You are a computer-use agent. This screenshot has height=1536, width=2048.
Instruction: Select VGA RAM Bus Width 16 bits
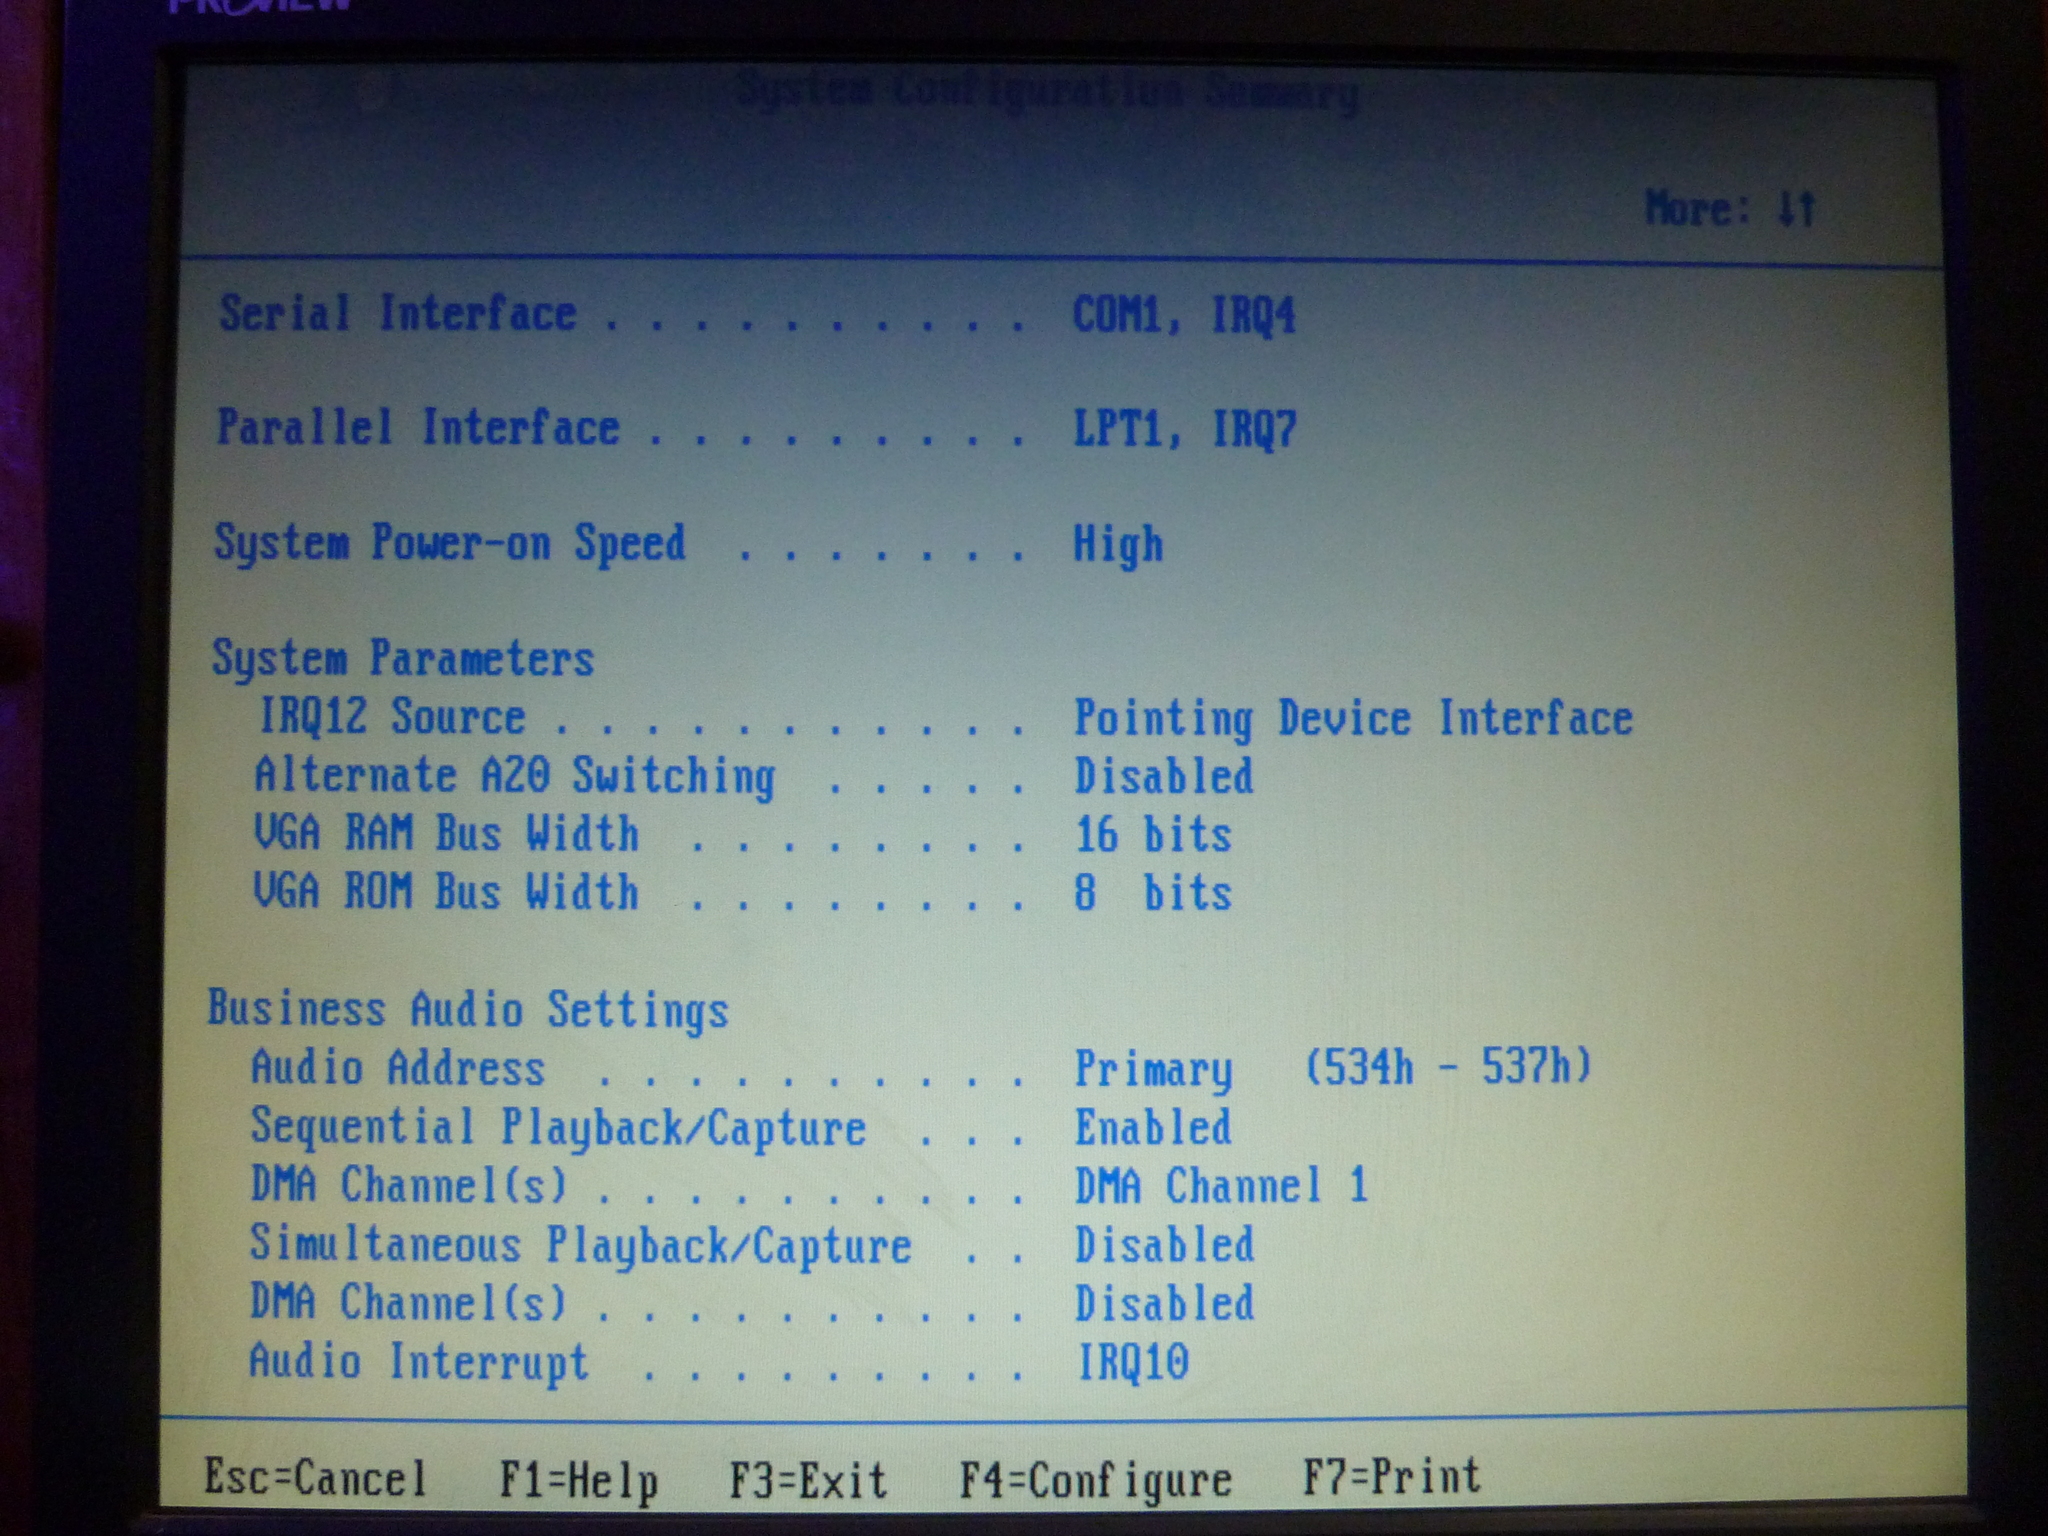pyautogui.click(x=1153, y=834)
